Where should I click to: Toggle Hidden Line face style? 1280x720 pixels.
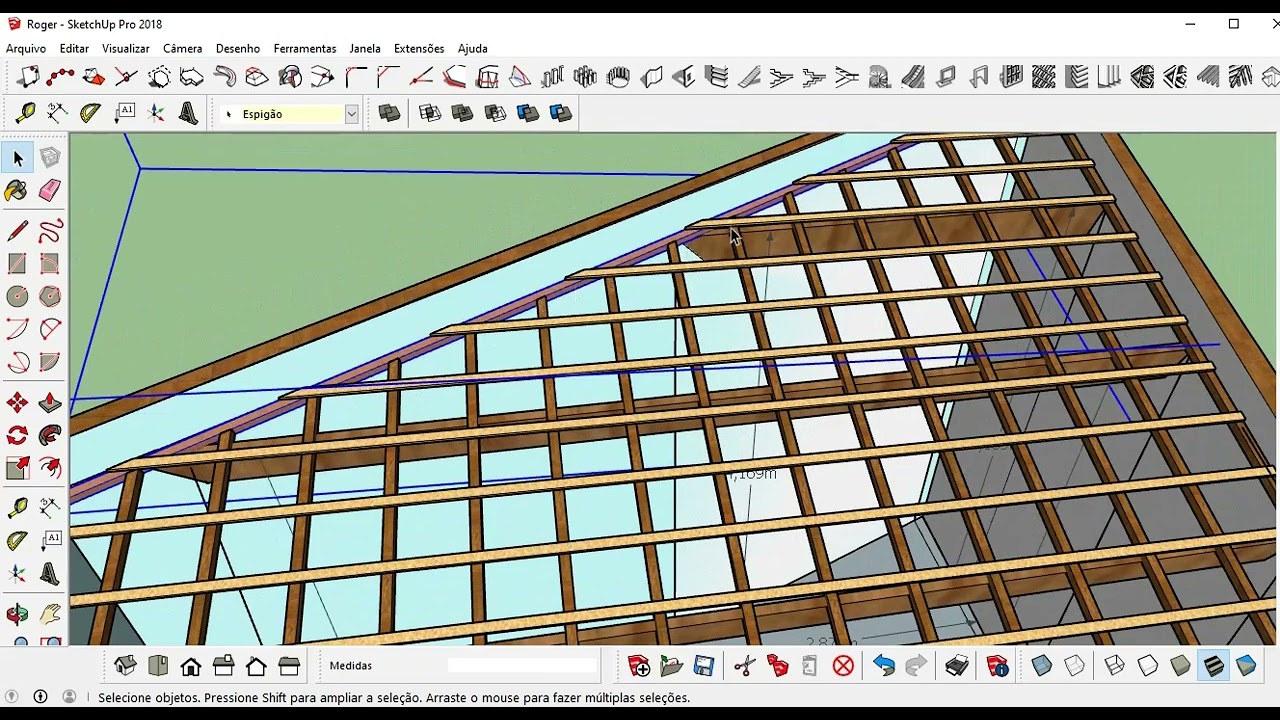pyautogui.click(x=1147, y=666)
